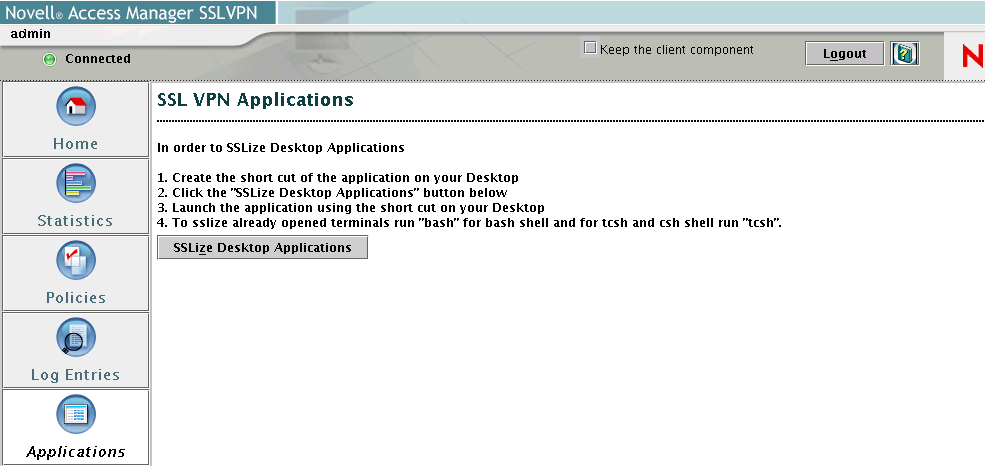
Task: Click step 4 about running bash or tcsh
Action: click(x=469, y=223)
